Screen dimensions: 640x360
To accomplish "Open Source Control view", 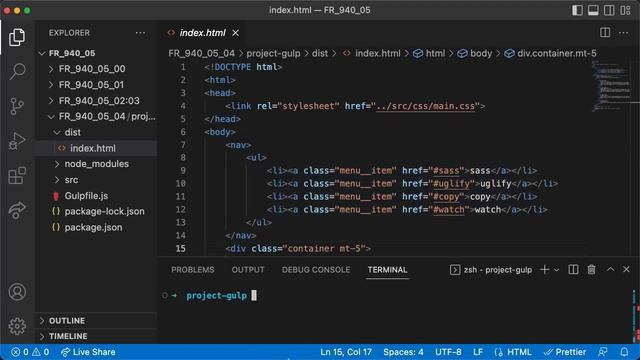I will [17, 106].
